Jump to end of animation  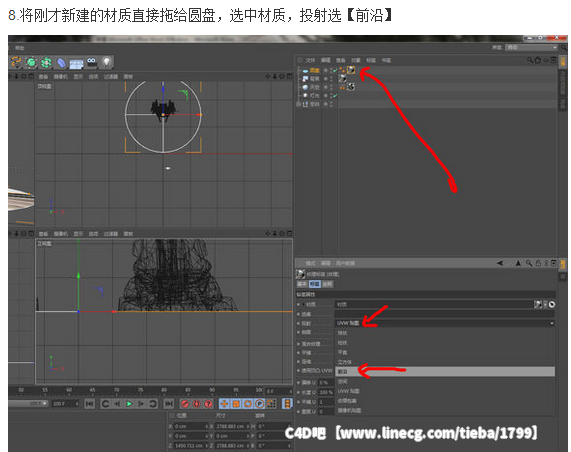(169, 404)
